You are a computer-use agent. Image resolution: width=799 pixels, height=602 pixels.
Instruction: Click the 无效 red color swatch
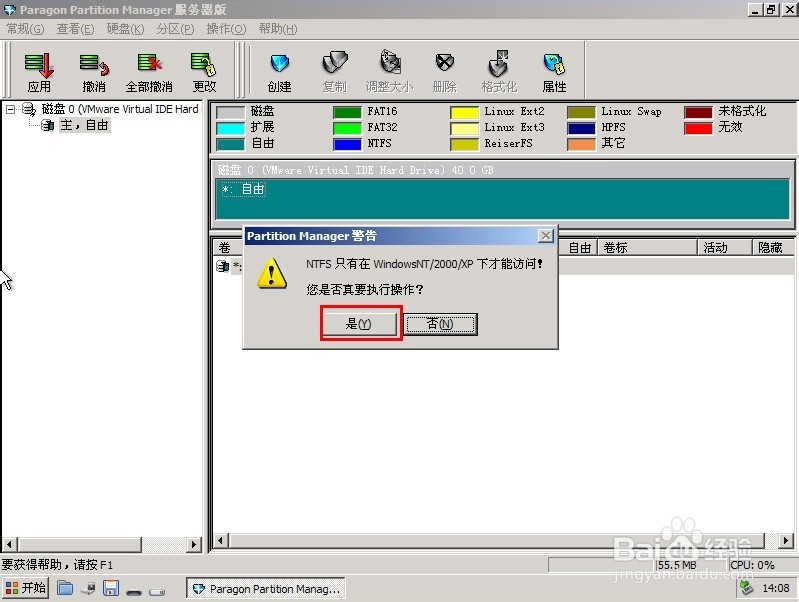[x=698, y=128]
